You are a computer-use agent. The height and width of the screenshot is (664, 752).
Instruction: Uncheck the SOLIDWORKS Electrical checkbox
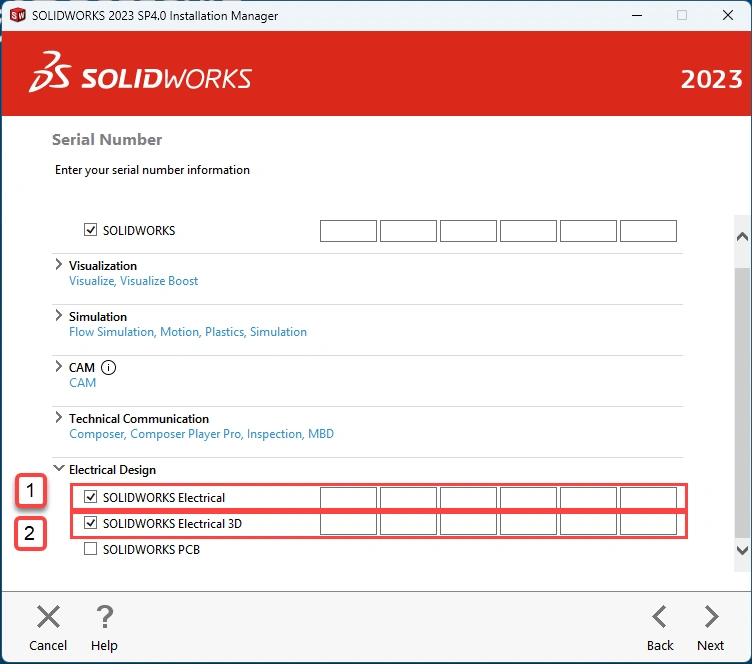[90, 497]
